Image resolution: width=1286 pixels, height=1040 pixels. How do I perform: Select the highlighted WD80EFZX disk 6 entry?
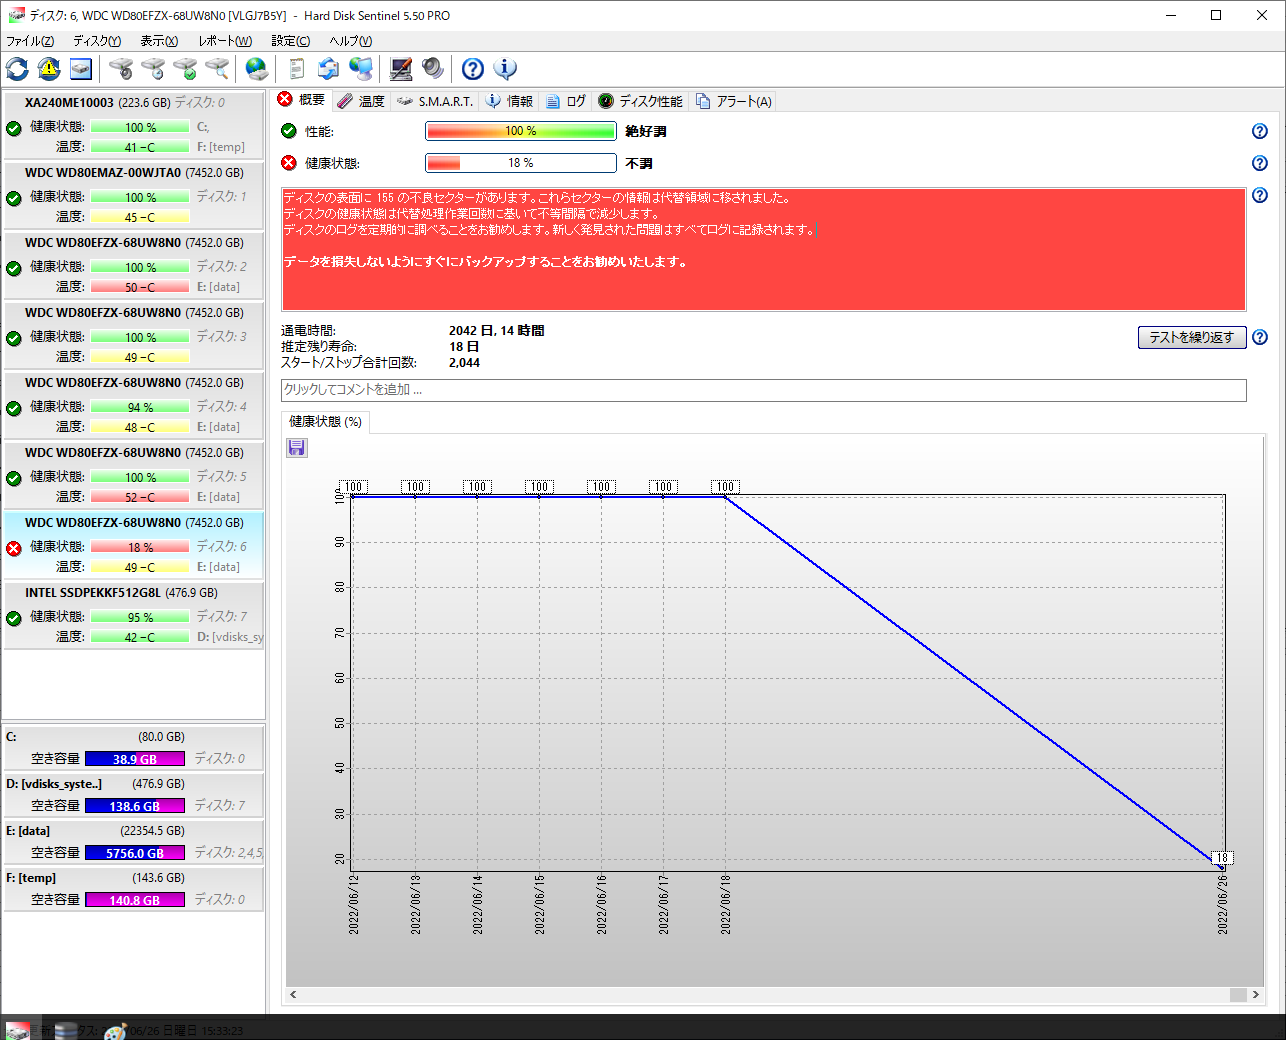coord(134,544)
